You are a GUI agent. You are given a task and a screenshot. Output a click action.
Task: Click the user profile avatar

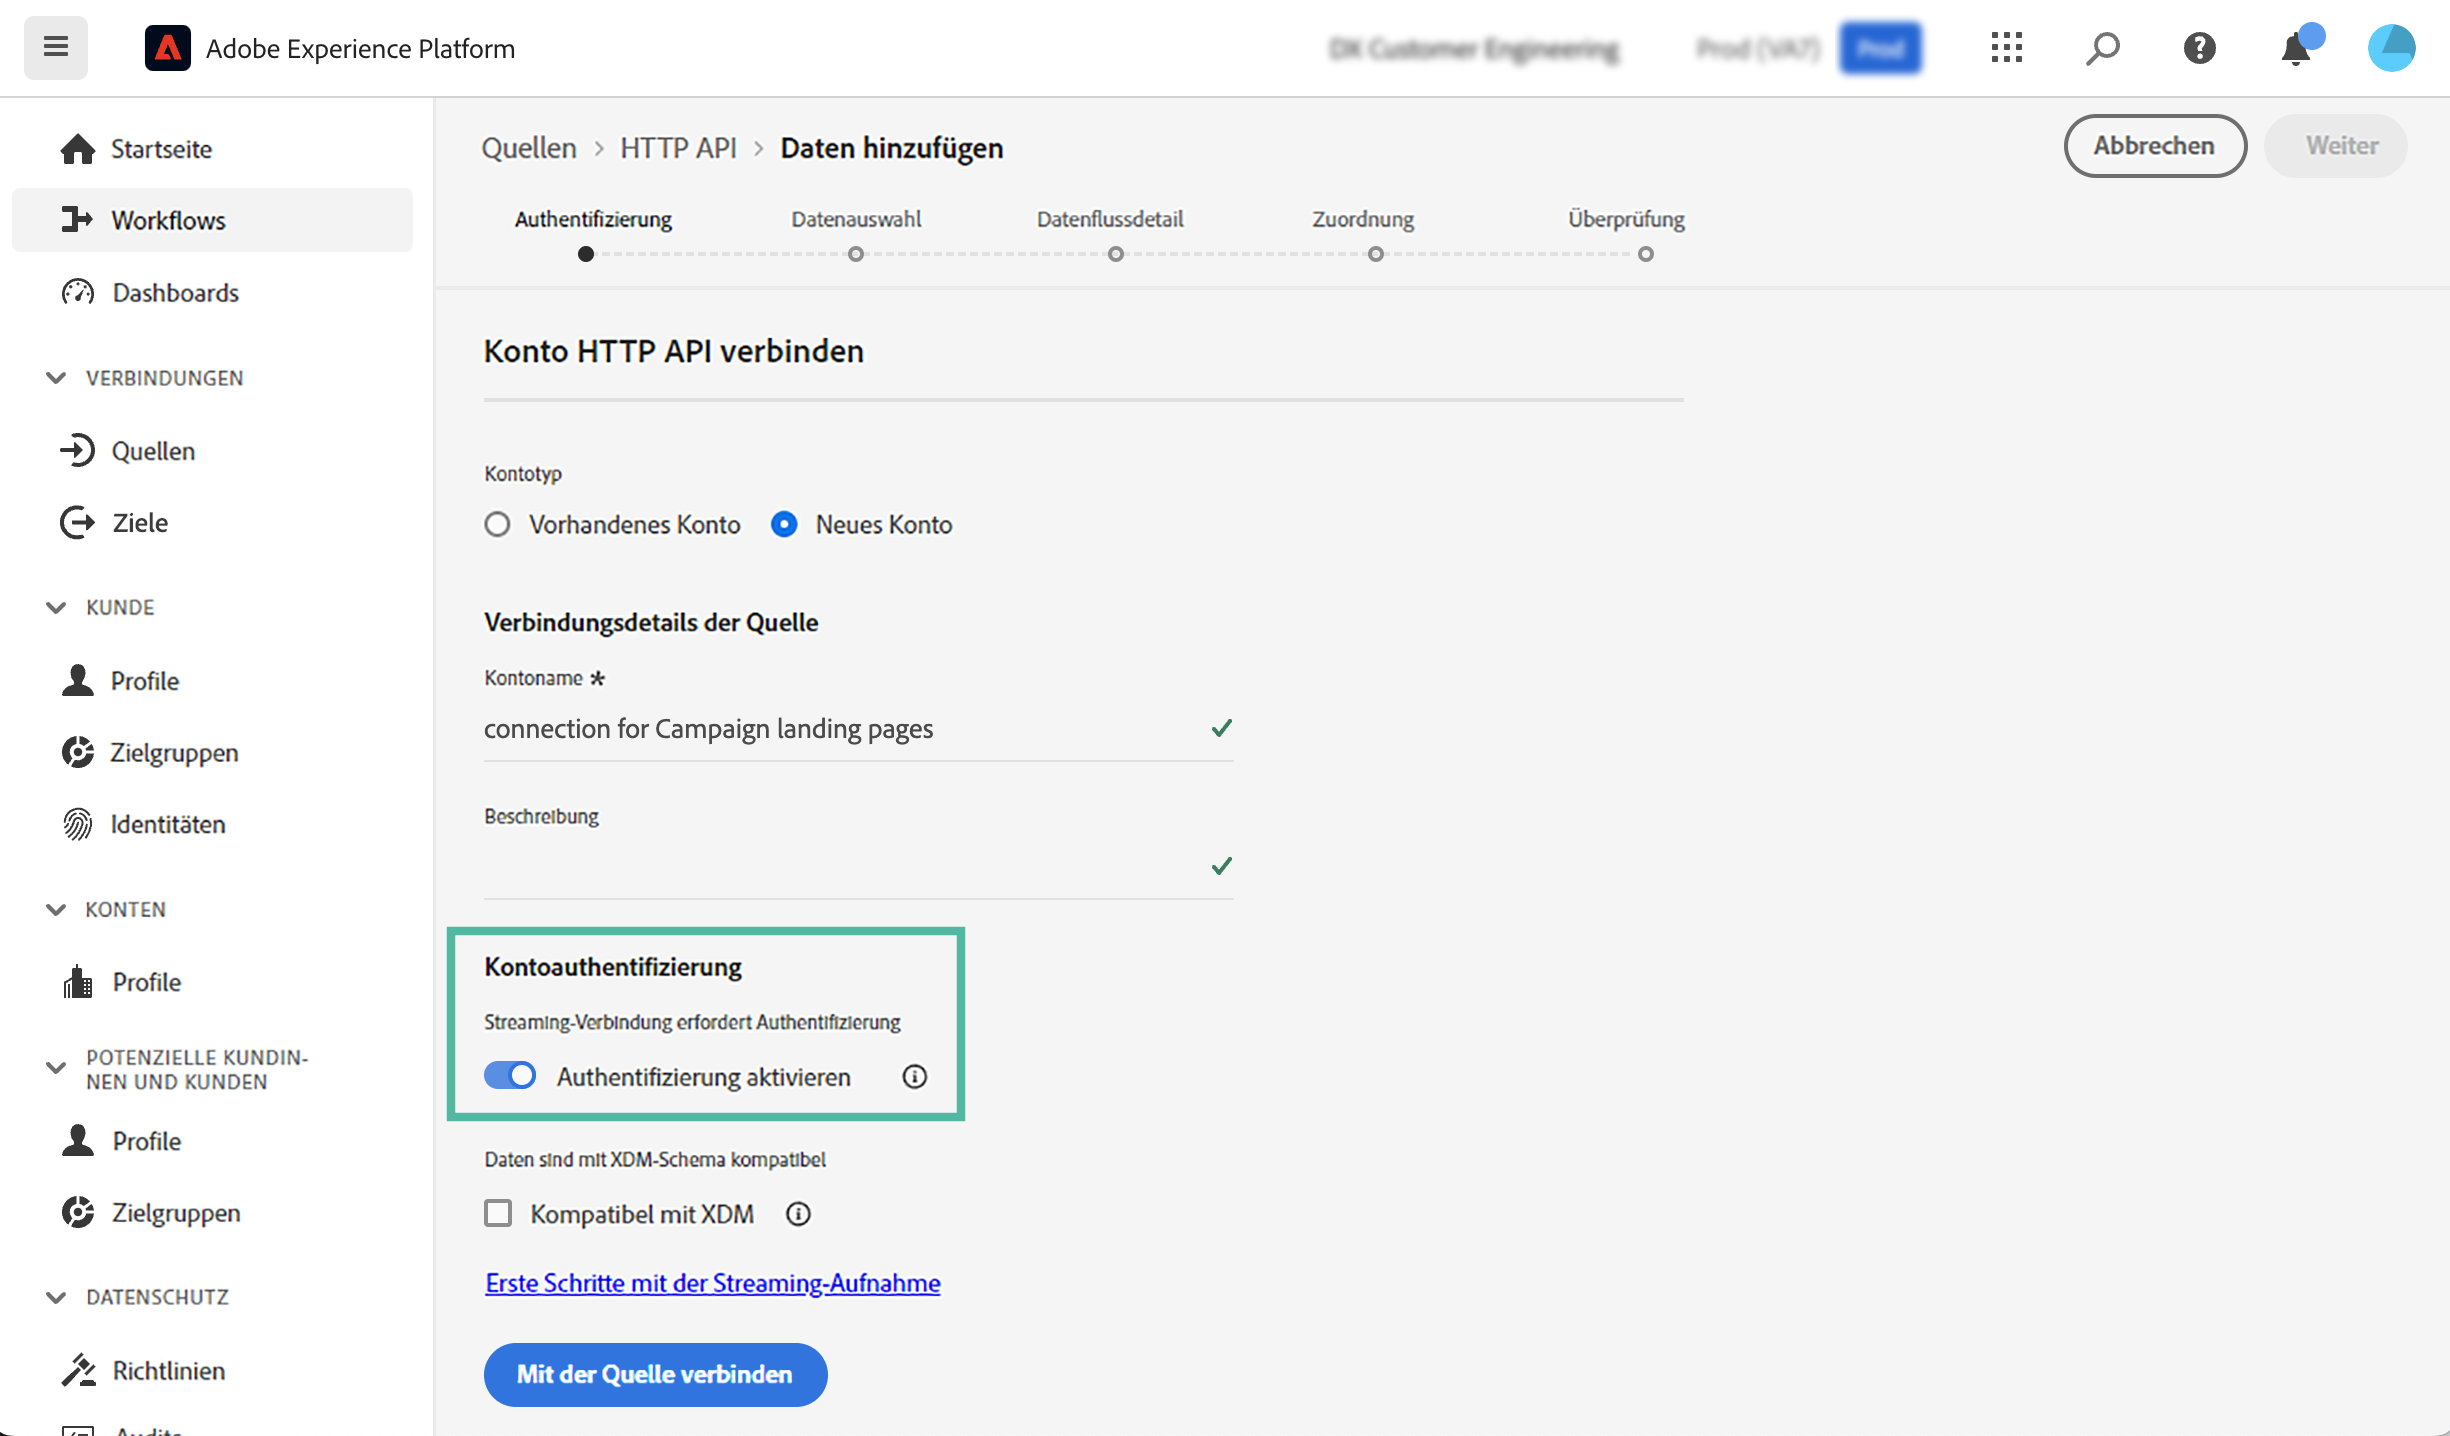2391,47
